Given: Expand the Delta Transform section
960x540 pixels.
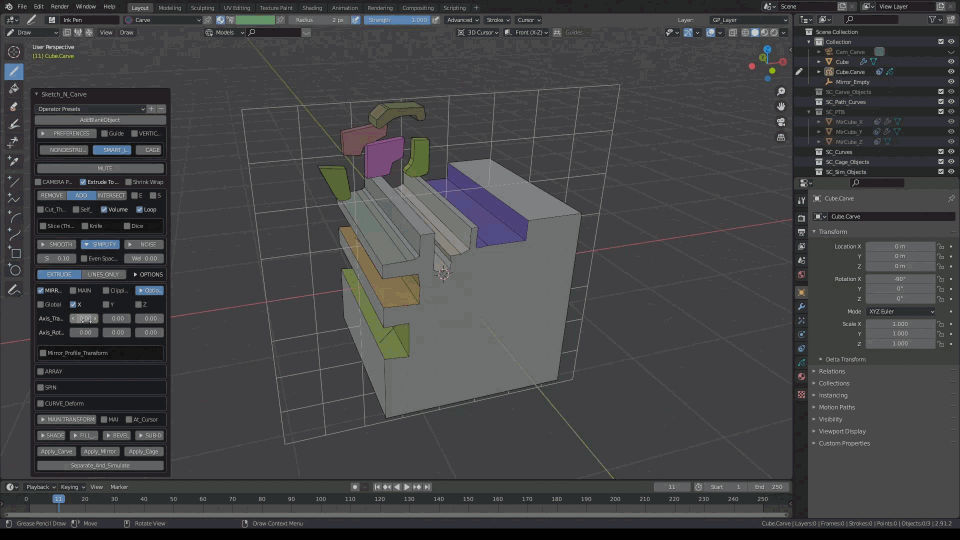Looking at the screenshot, I should [x=845, y=359].
